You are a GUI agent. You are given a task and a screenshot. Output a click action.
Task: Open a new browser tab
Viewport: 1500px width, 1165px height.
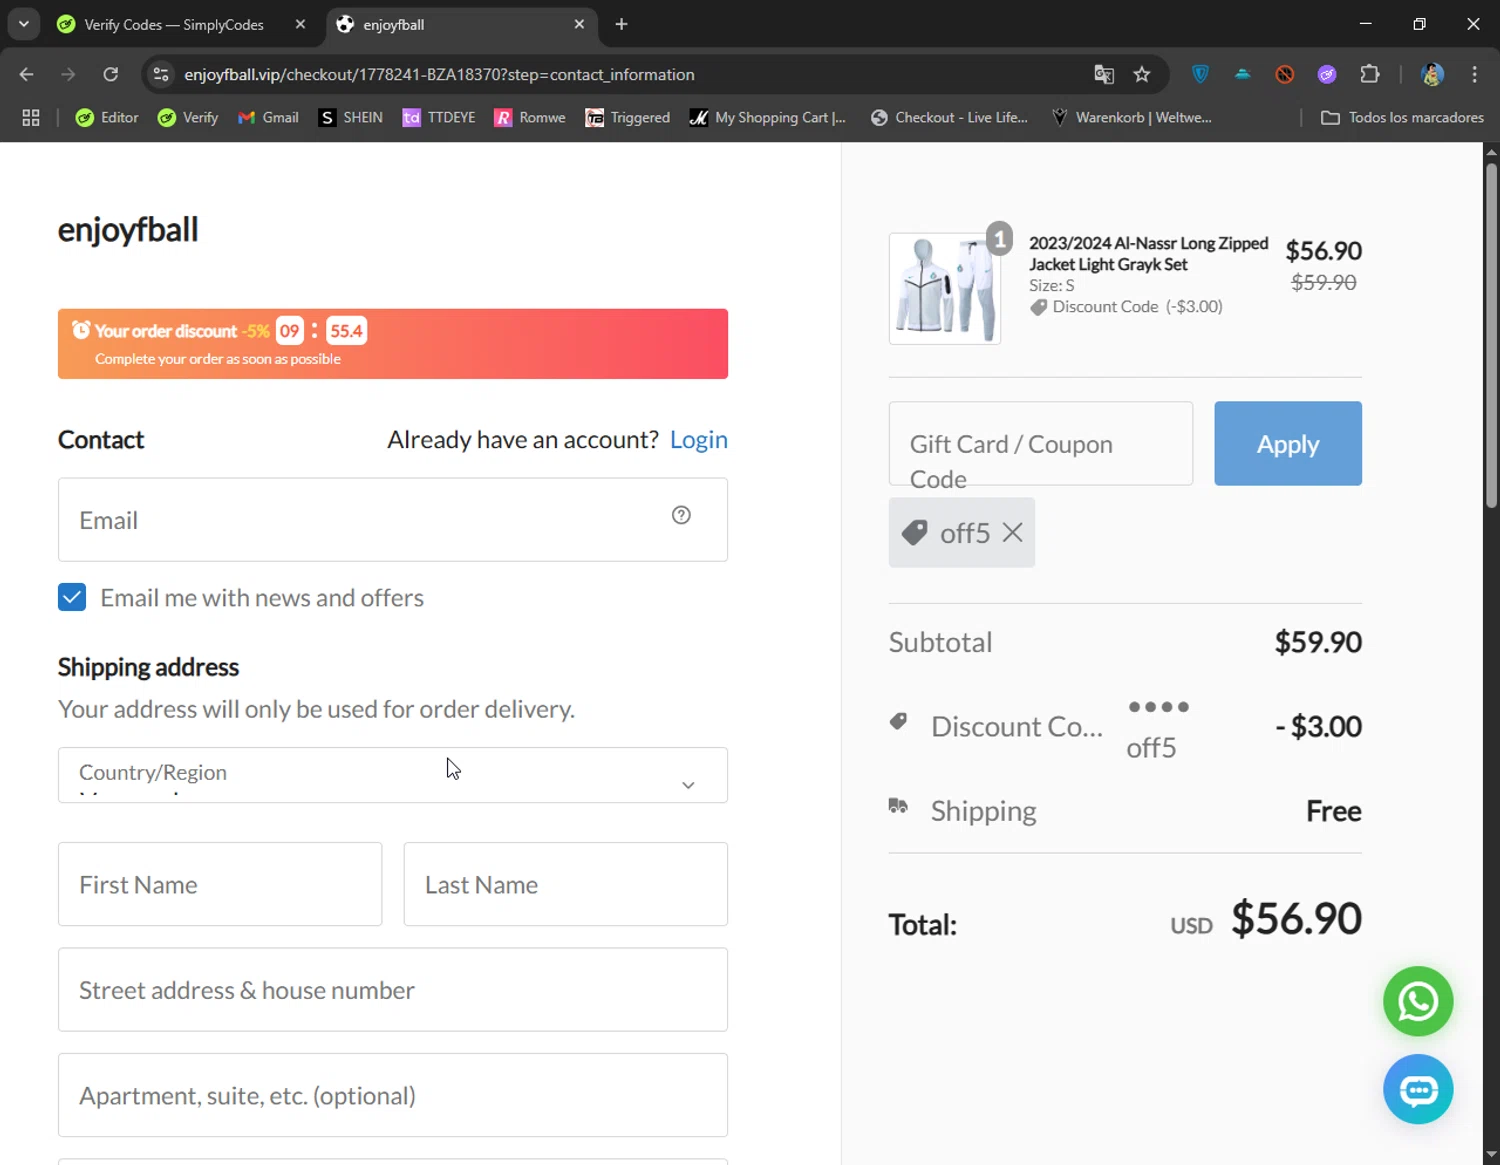621,24
